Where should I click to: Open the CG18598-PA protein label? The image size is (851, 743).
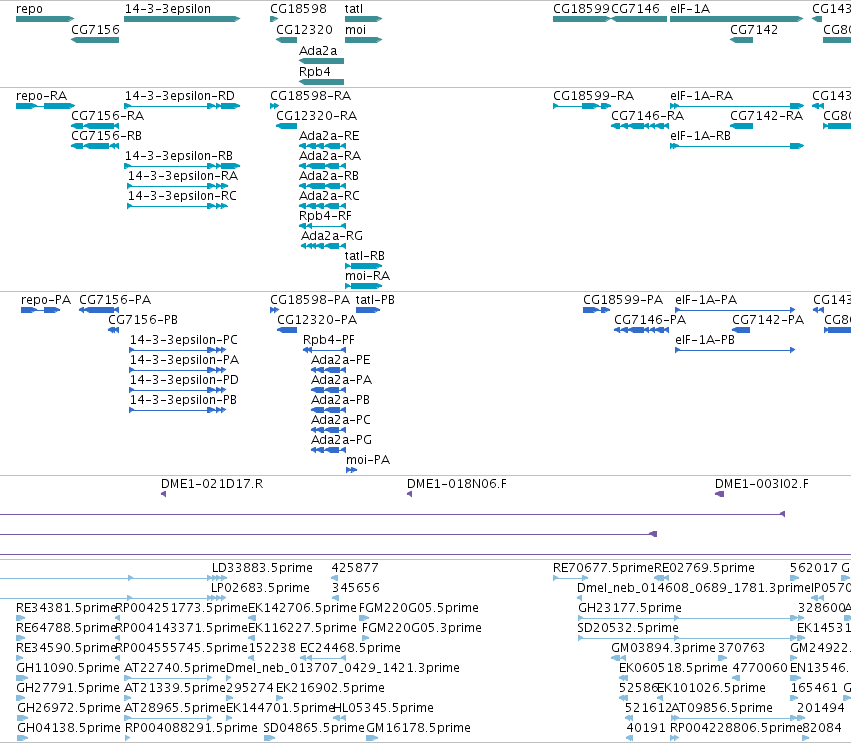coord(310,300)
